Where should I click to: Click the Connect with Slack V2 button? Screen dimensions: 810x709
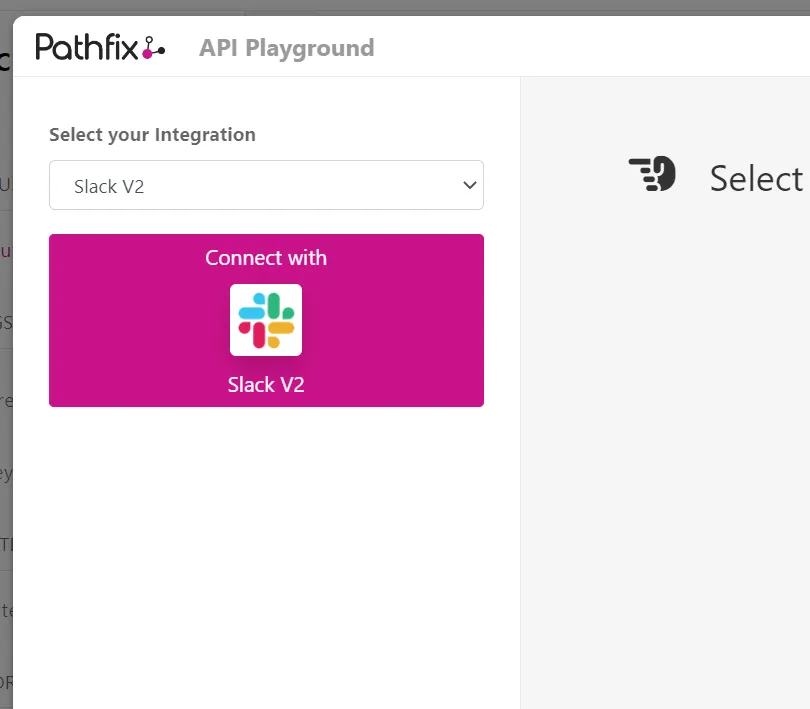(266, 320)
